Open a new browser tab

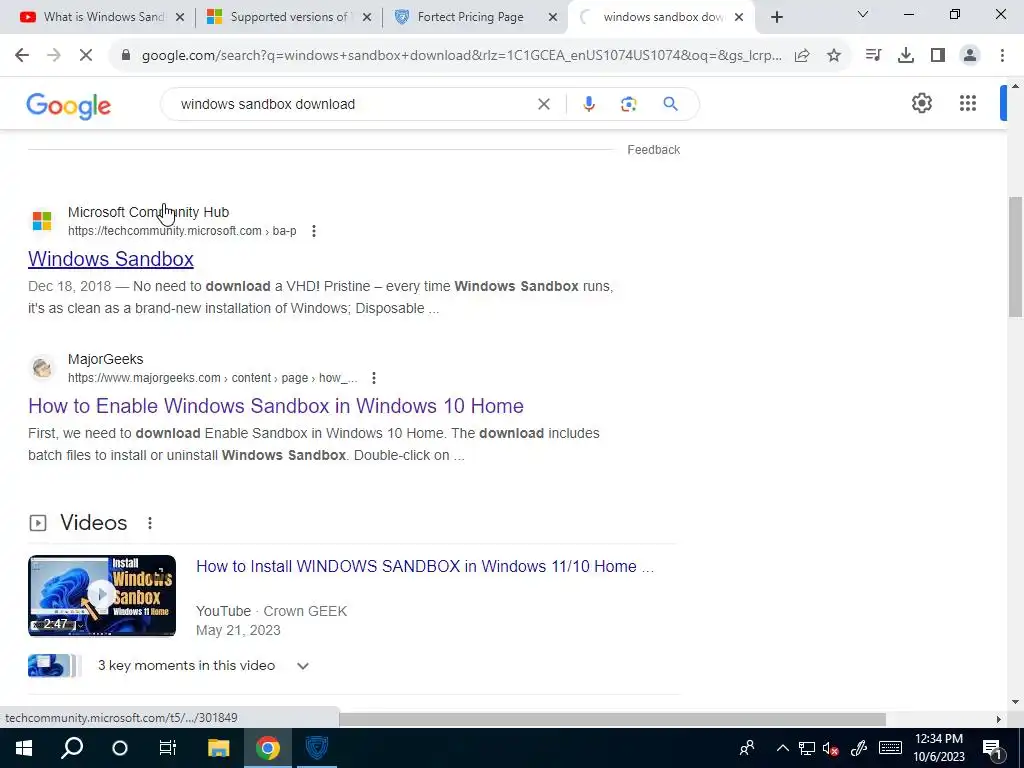[776, 17]
